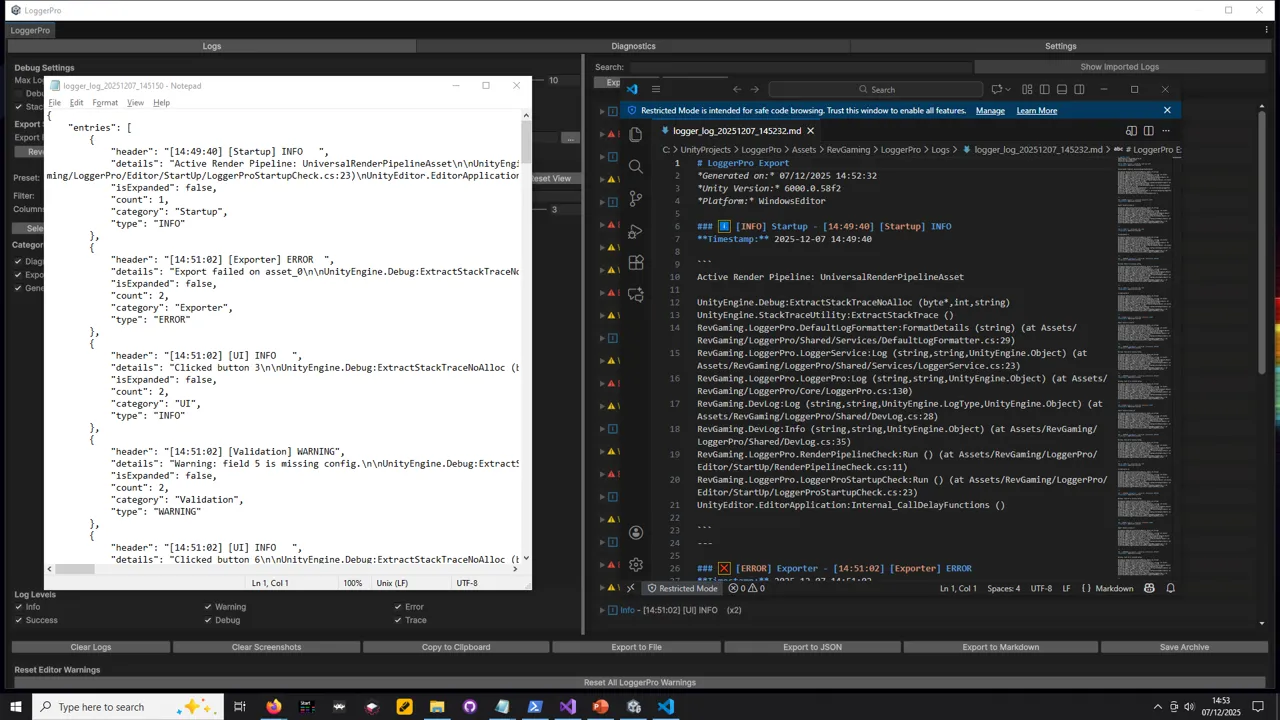Close the logger_log_20251207_145232.md editor tab
Viewport: 1280px width, 720px height.
click(810, 130)
